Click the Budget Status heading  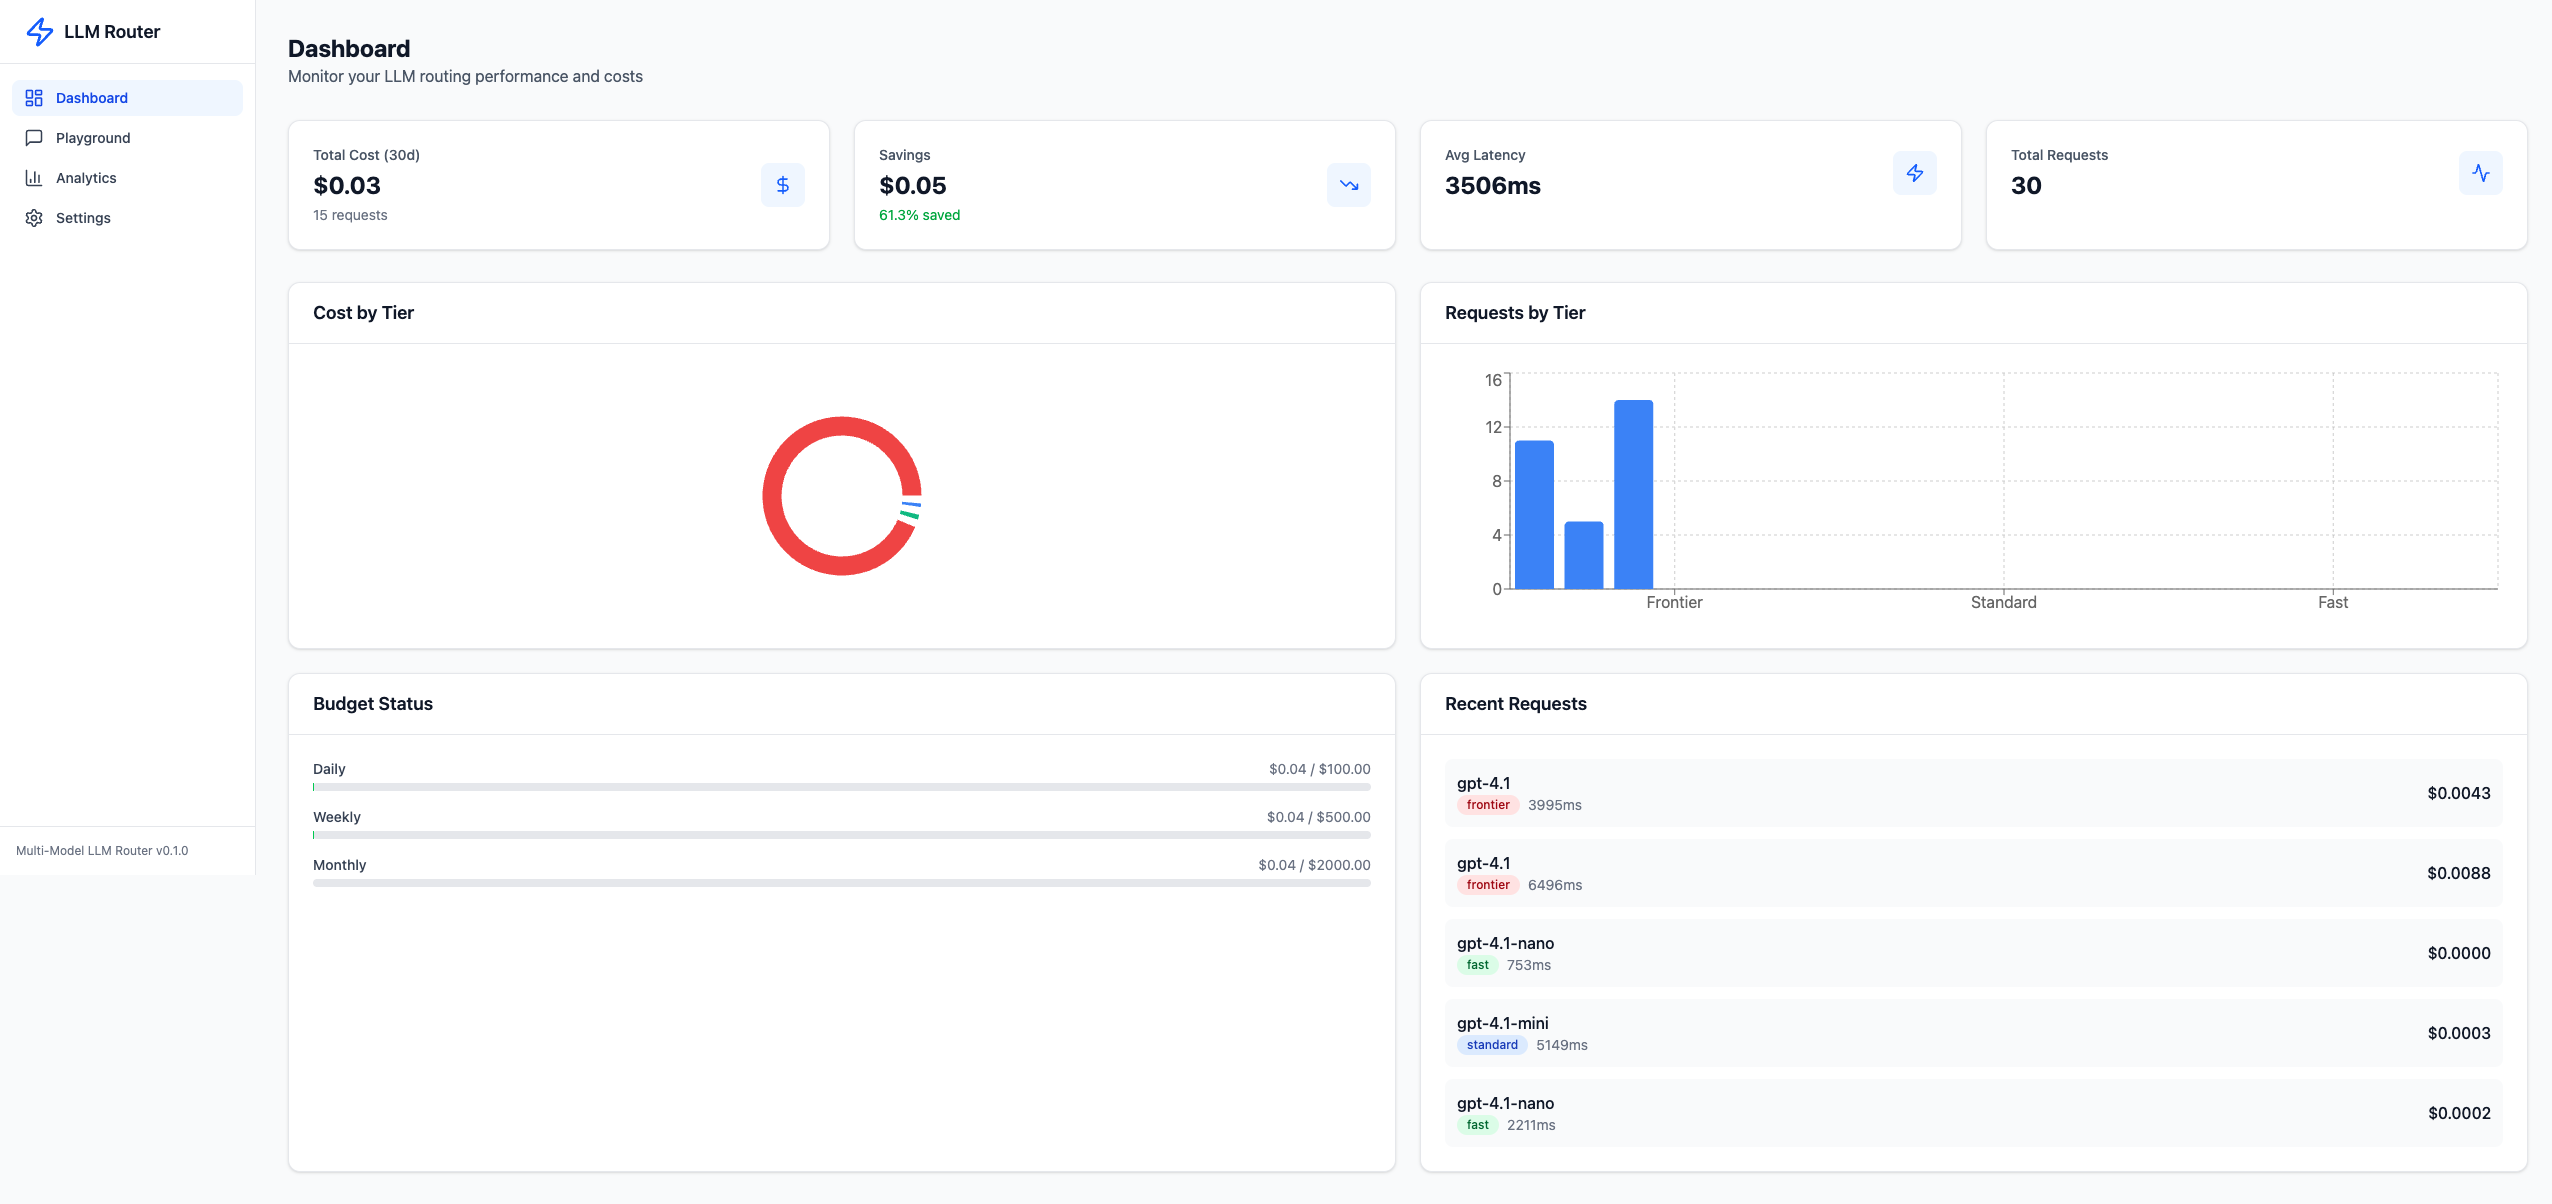373,704
